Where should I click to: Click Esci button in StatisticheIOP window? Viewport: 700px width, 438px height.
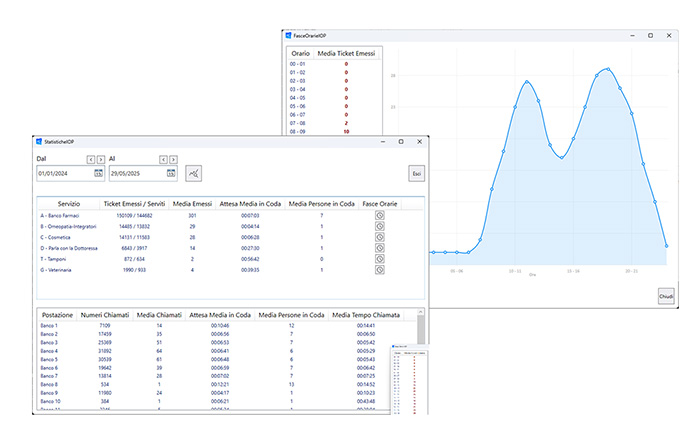coord(417,173)
